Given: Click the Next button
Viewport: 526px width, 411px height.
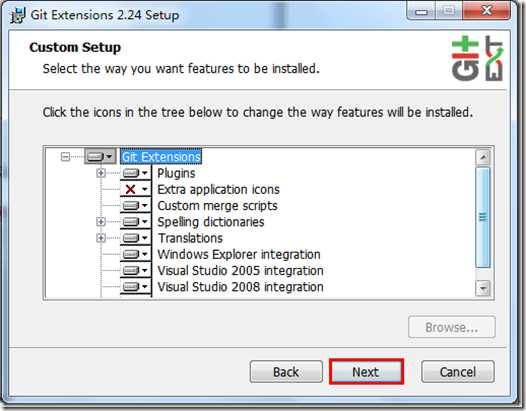Looking at the screenshot, I should [x=366, y=372].
